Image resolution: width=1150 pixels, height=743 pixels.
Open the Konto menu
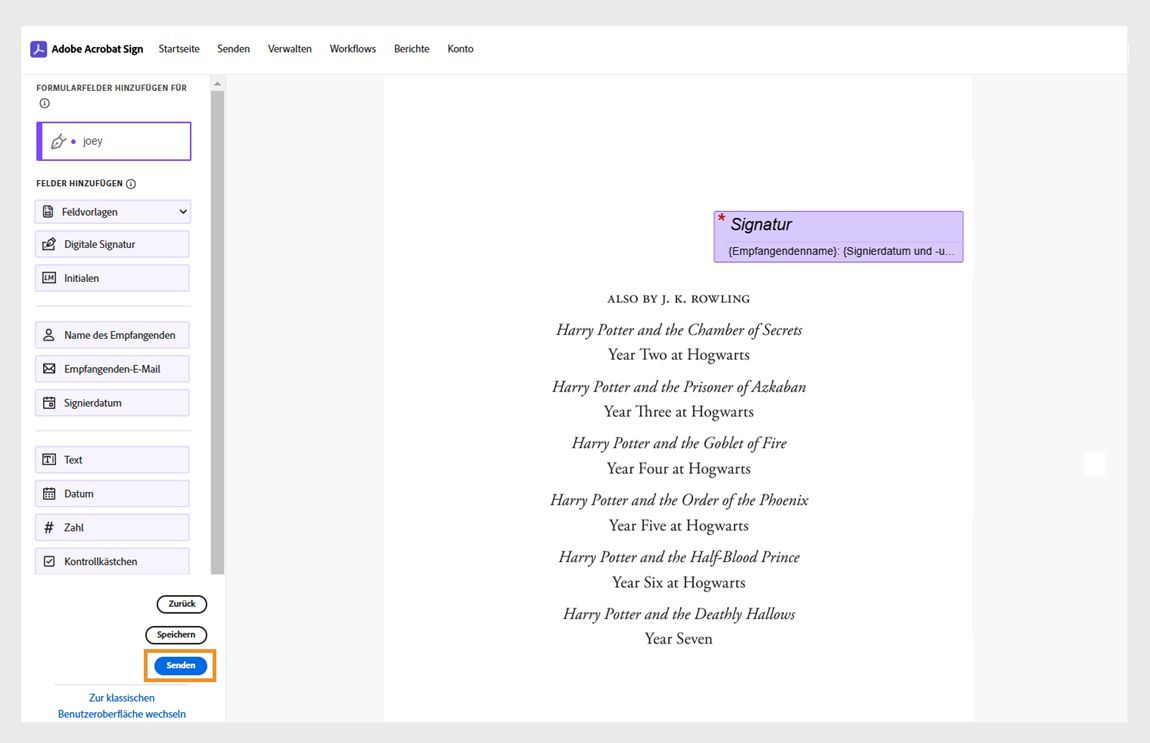(461, 49)
